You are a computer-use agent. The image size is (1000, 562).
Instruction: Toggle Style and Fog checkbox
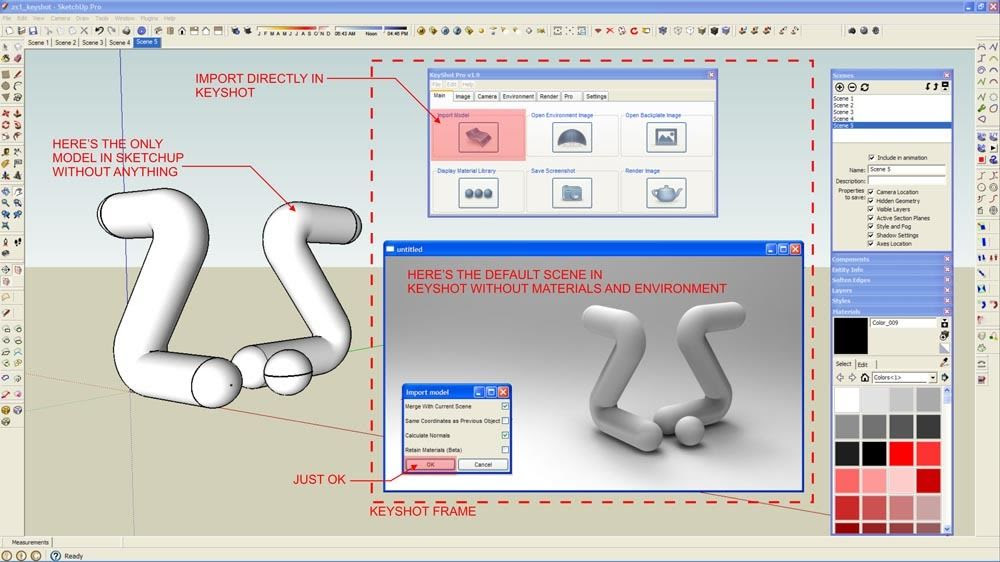pyautogui.click(x=871, y=226)
